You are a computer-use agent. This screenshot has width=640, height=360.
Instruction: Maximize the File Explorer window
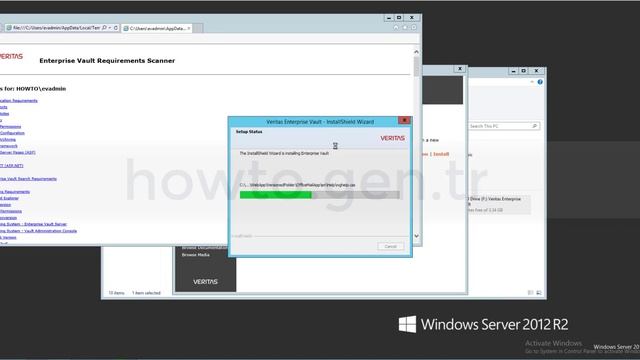click(524, 71)
